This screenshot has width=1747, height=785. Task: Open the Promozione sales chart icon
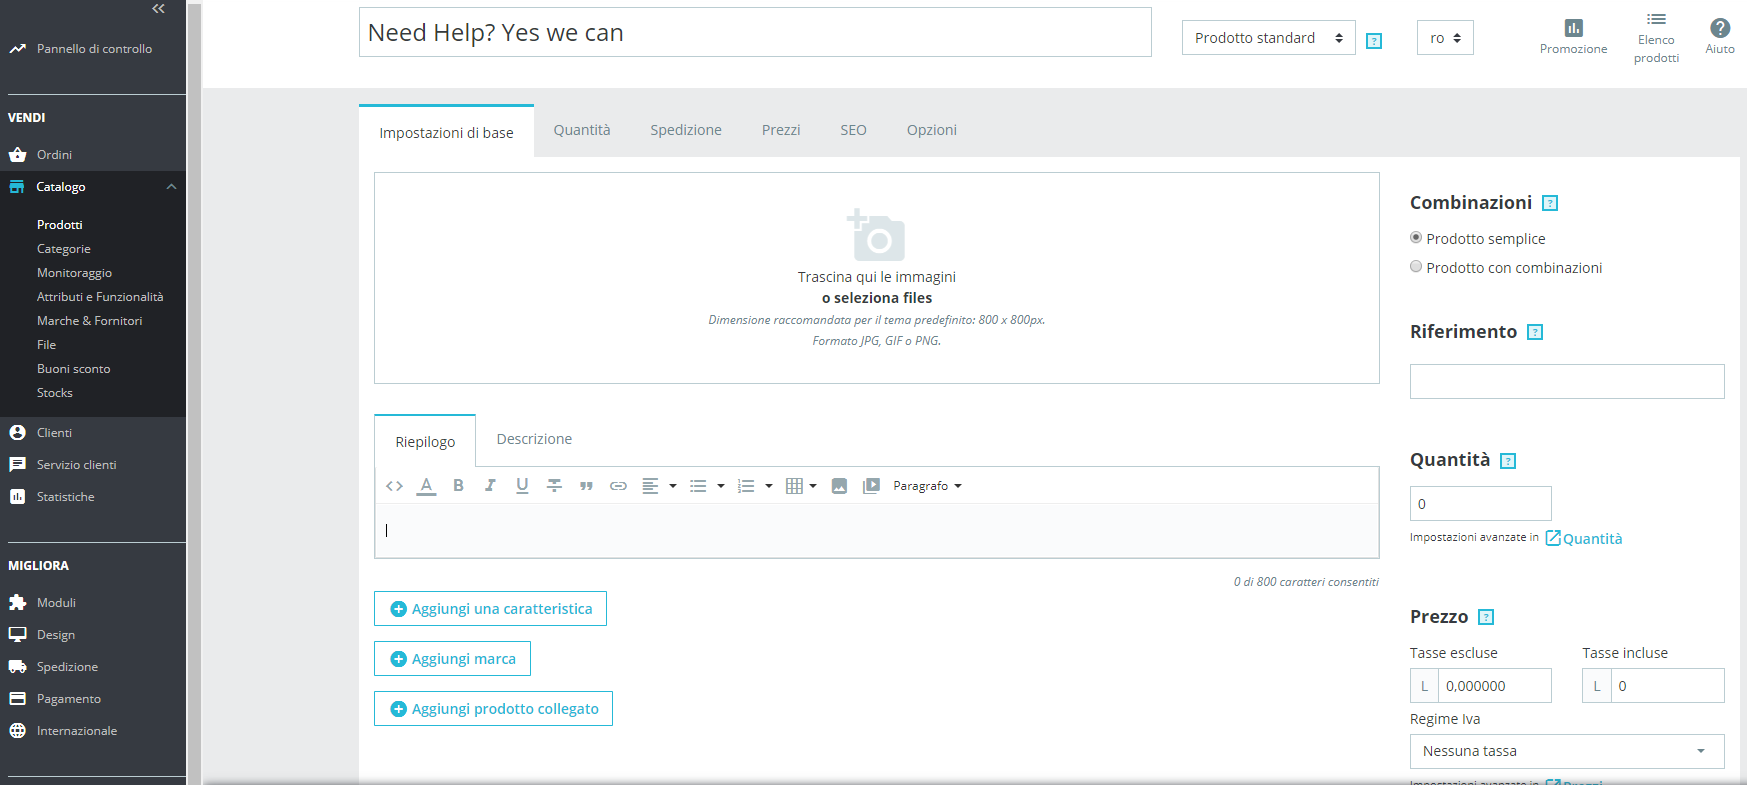click(1573, 28)
